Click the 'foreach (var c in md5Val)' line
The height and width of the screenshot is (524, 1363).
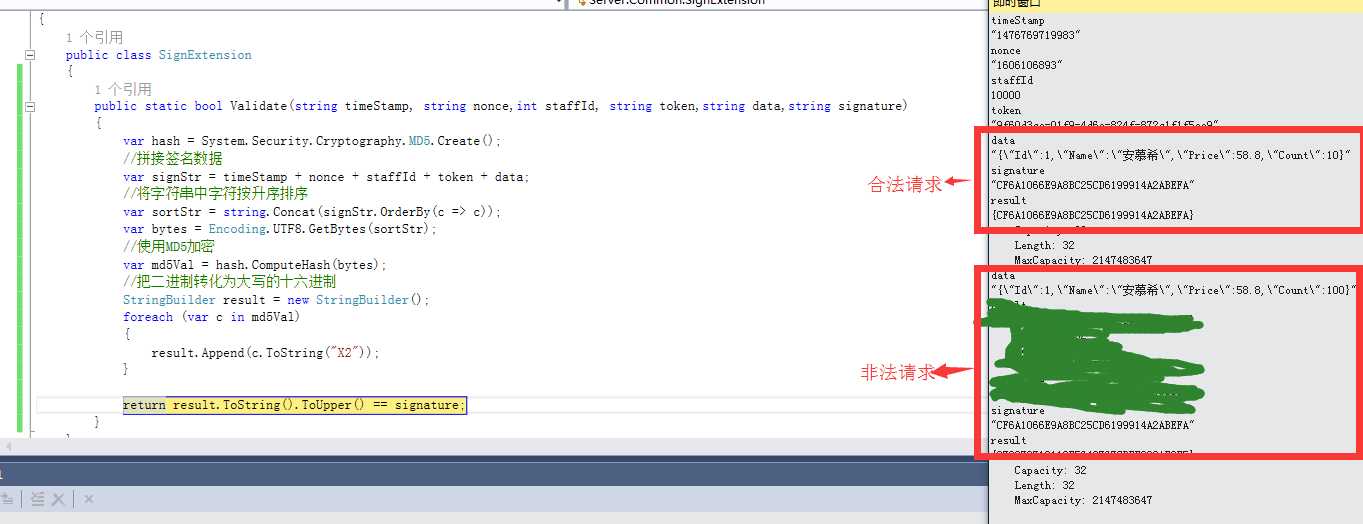click(x=212, y=317)
